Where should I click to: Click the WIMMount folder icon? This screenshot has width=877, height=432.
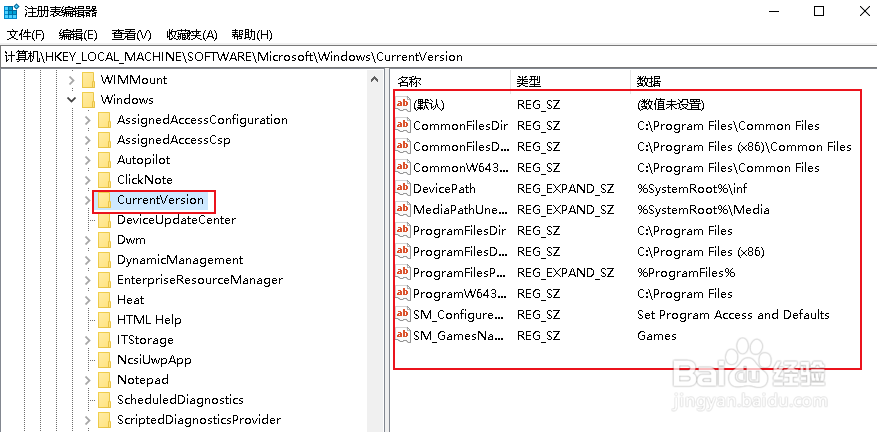click(88, 80)
